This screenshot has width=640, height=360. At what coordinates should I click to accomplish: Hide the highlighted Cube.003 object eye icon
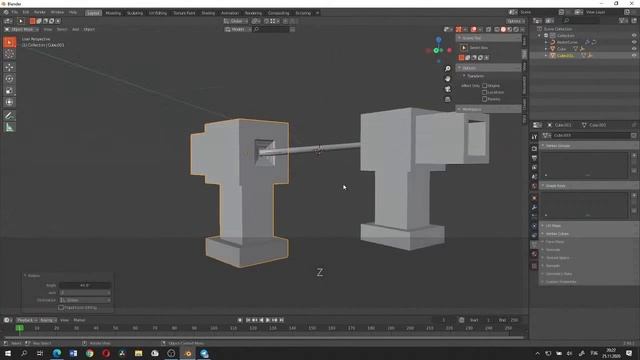pyautogui.click(x=634, y=55)
